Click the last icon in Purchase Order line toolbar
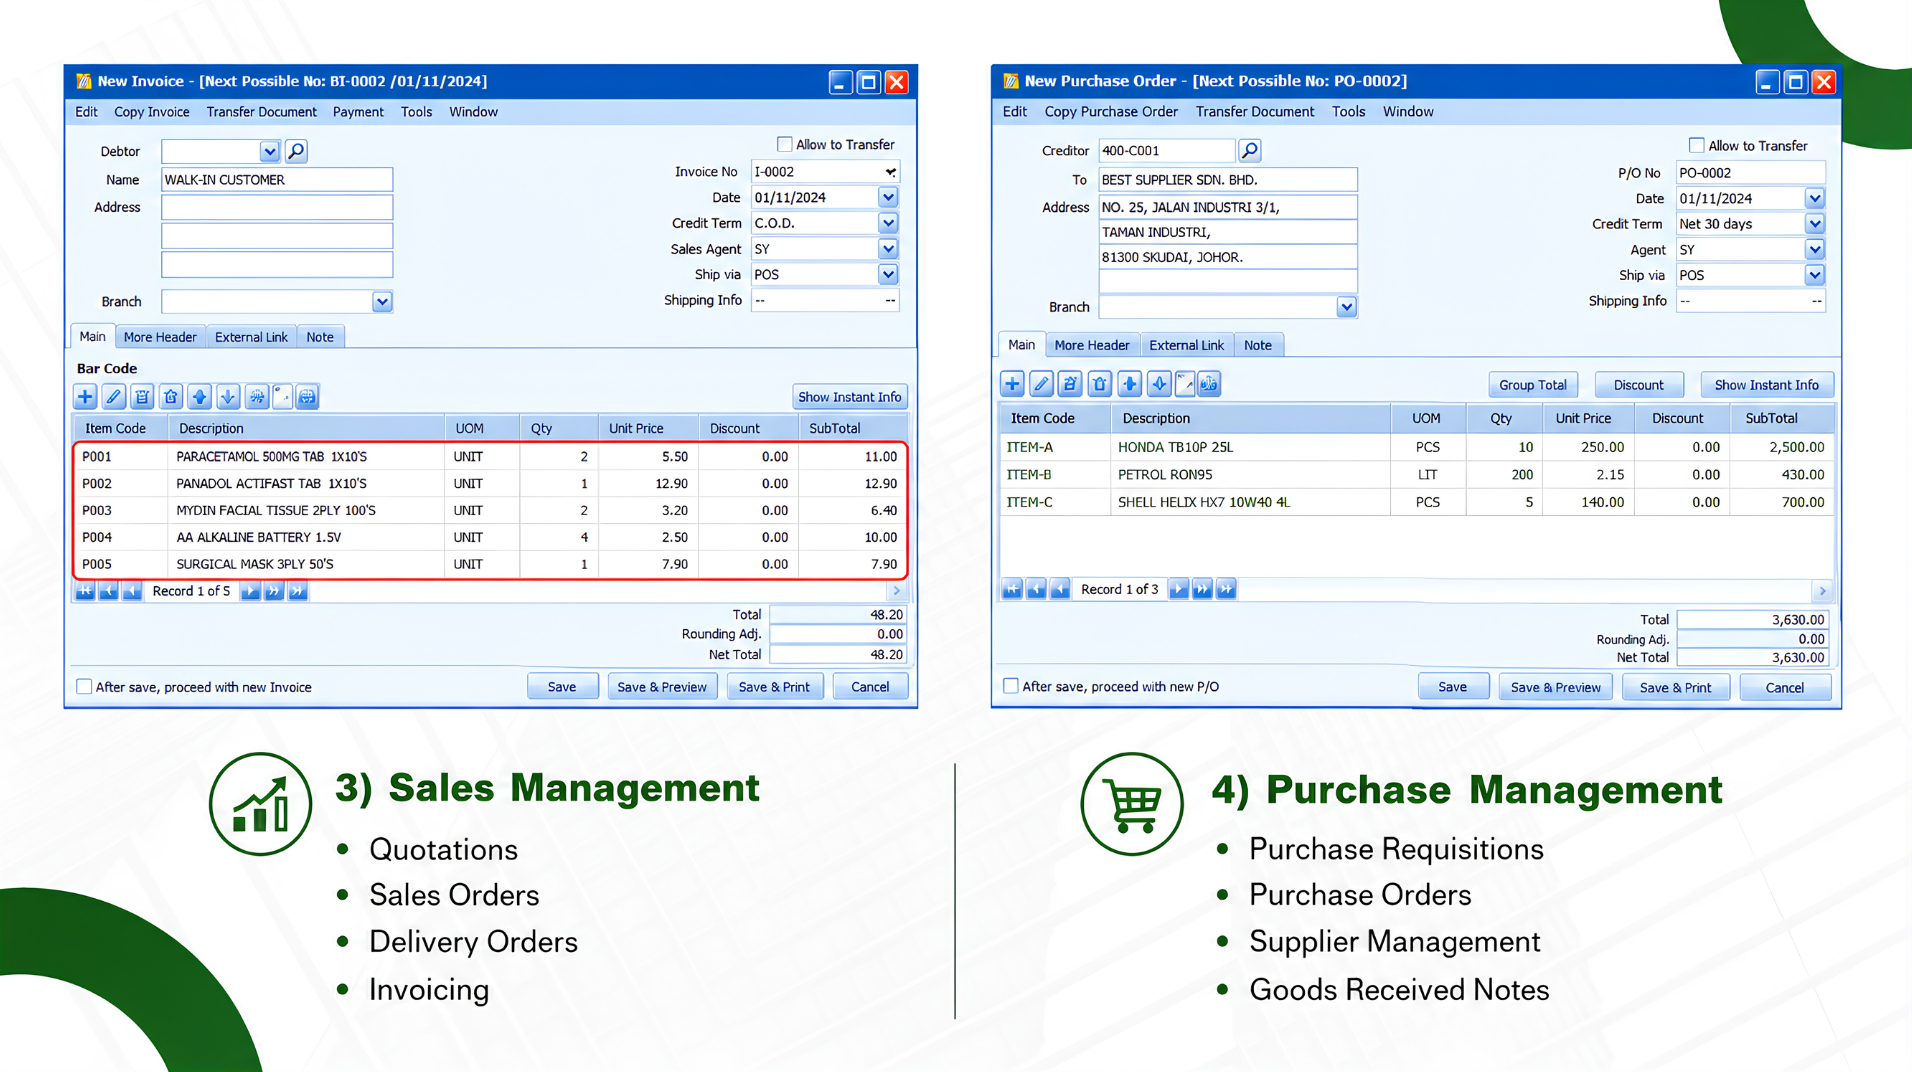Screen dimensions: 1912x1072 1209,384
